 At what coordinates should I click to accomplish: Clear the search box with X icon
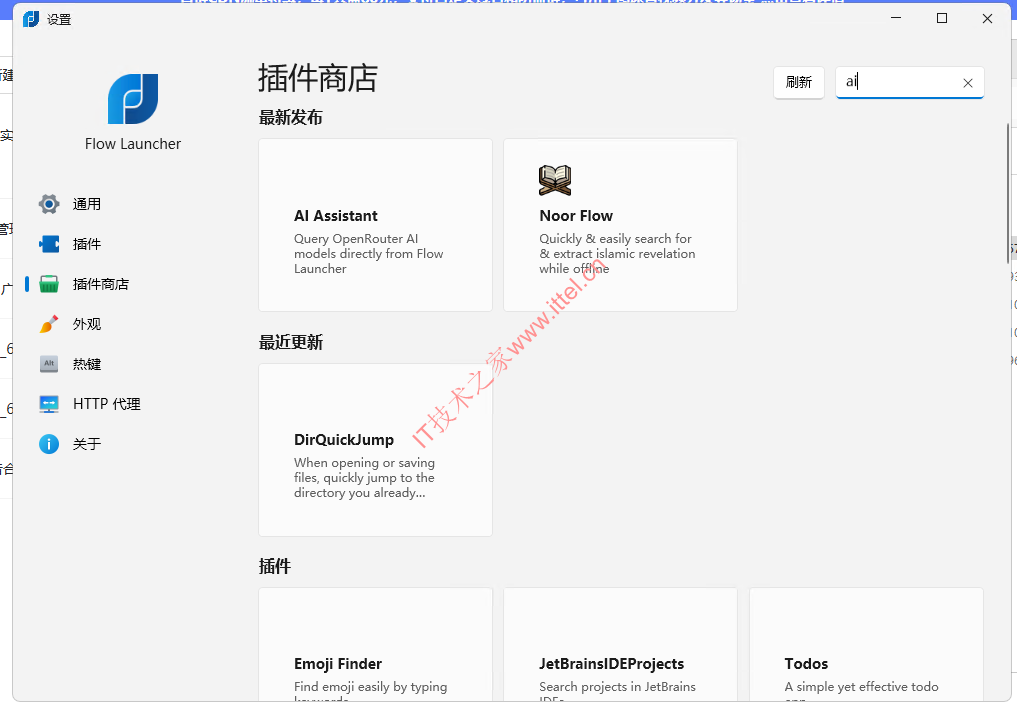point(968,83)
